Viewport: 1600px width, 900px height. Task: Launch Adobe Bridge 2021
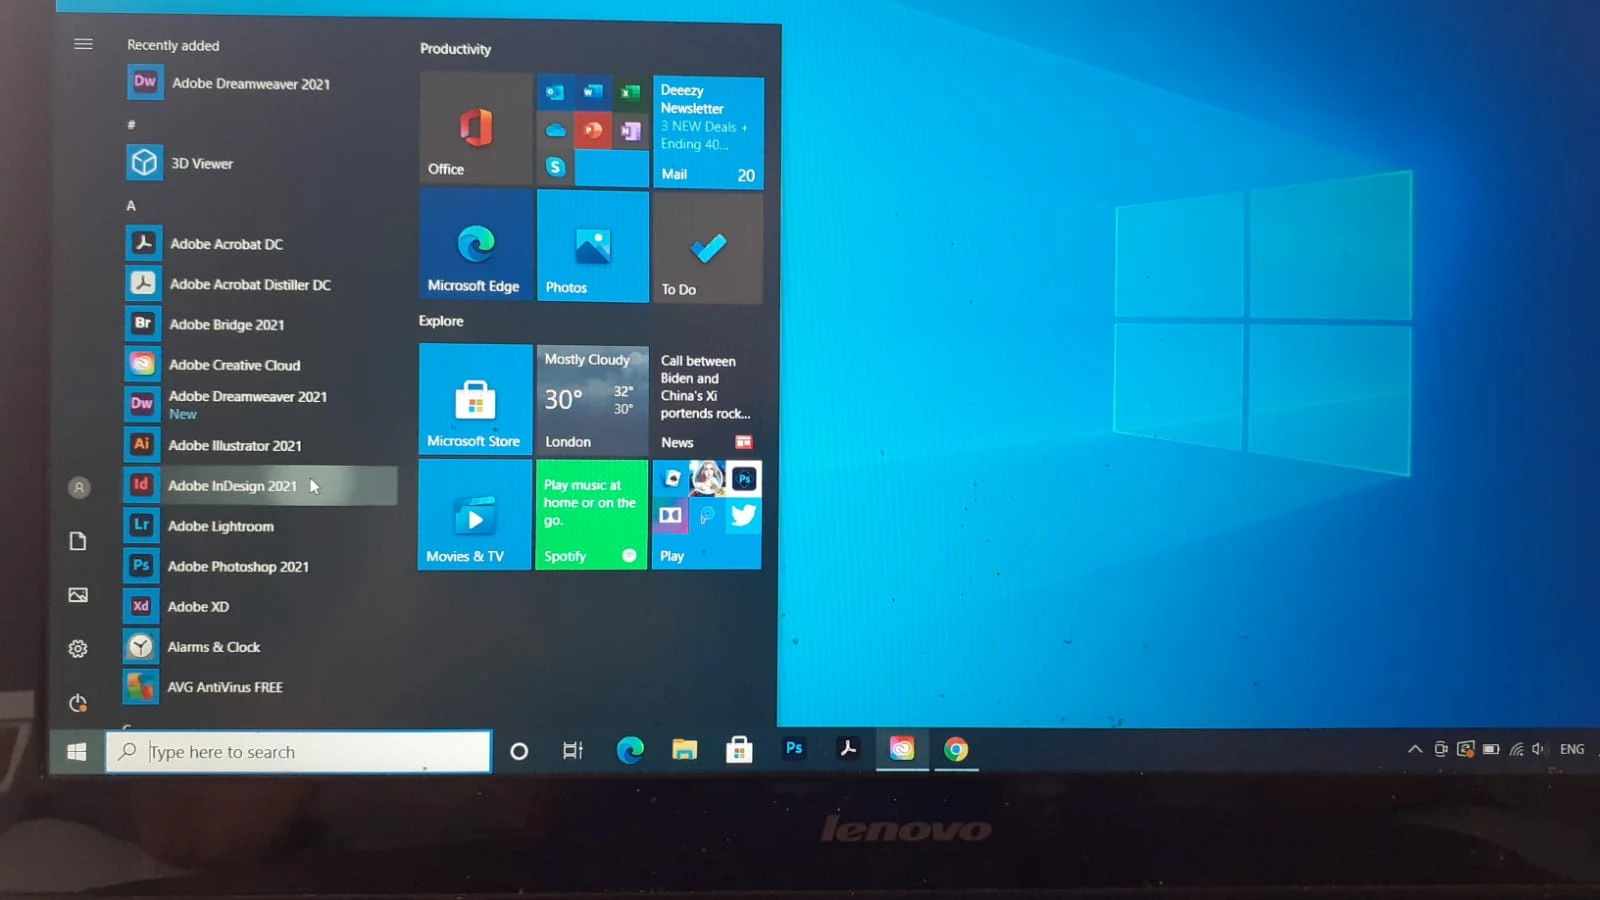[x=260, y=324]
